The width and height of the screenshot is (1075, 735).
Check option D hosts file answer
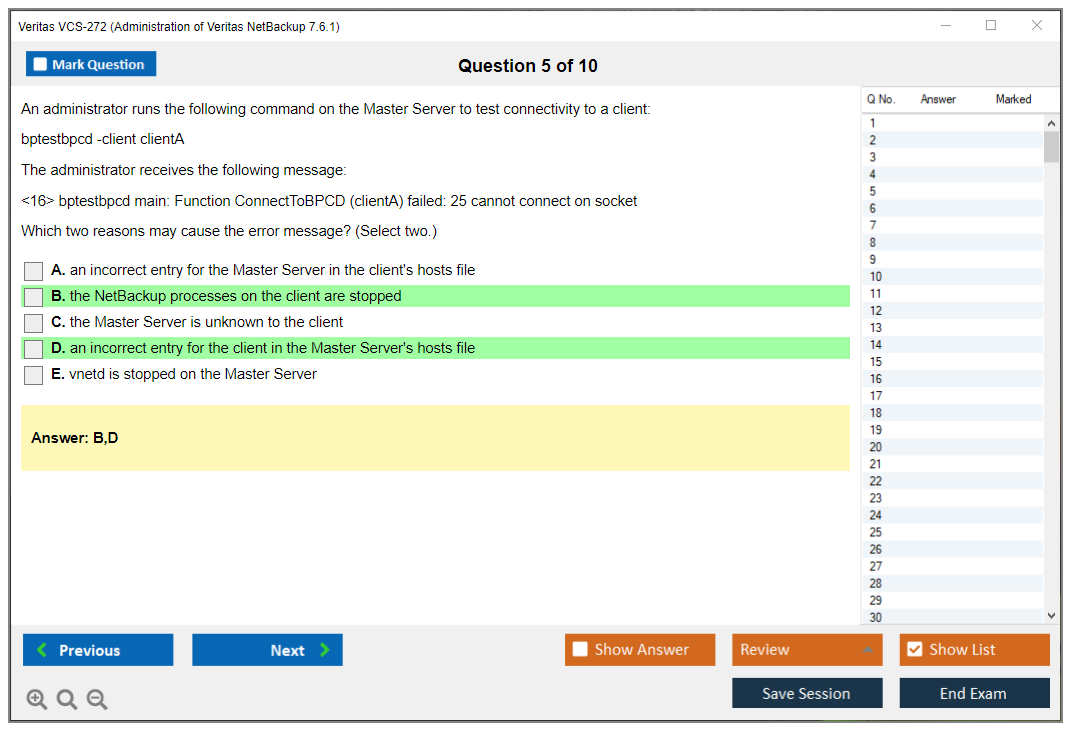(34, 349)
